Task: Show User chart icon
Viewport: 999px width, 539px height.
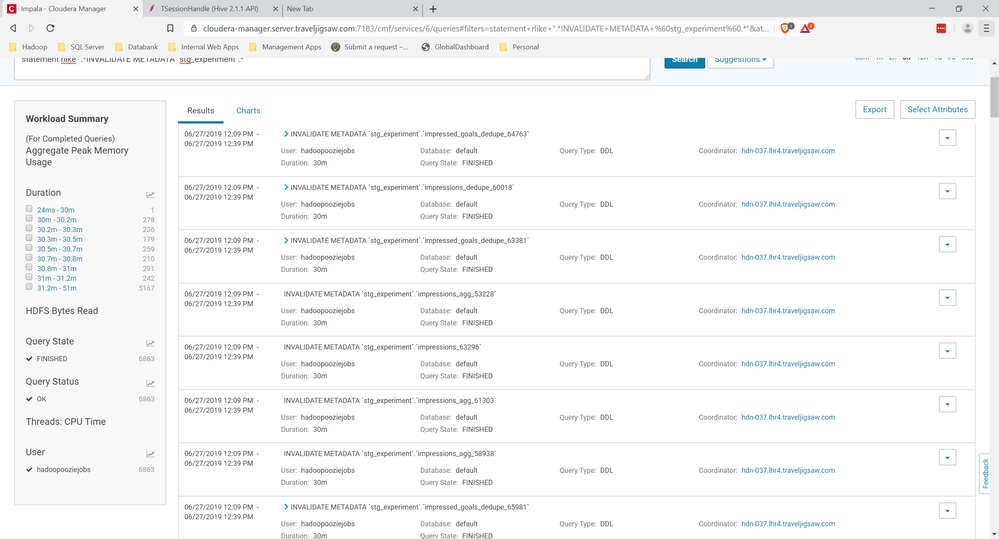Action: click(150, 454)
